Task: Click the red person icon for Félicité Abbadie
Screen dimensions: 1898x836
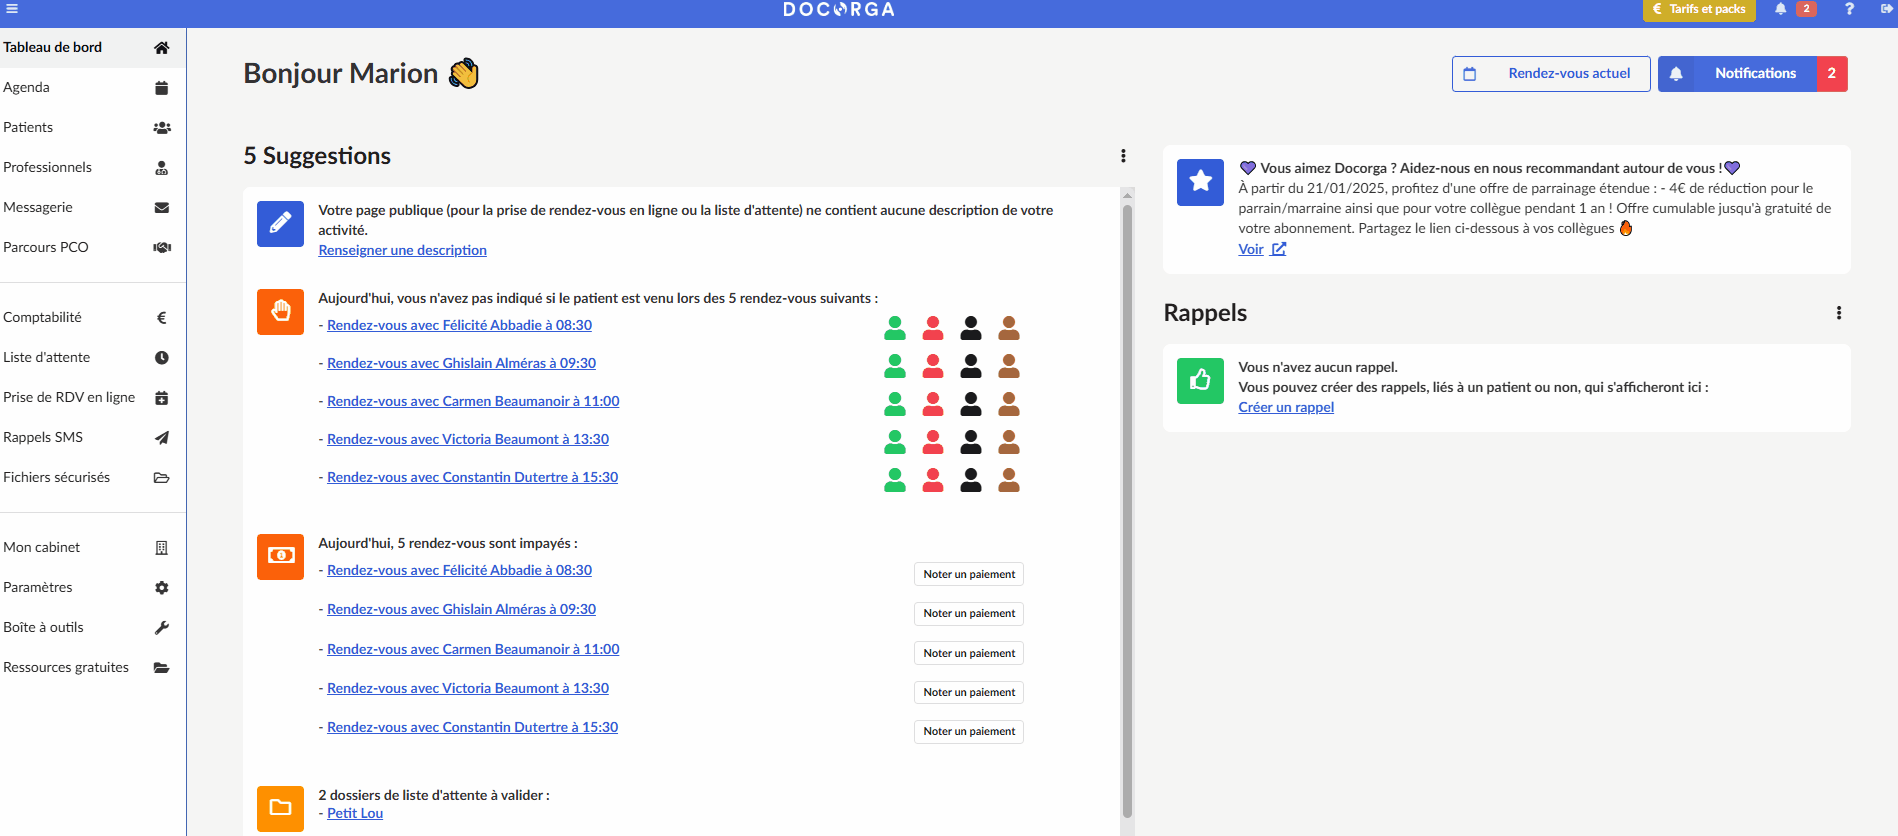Action: click(933, 328)
